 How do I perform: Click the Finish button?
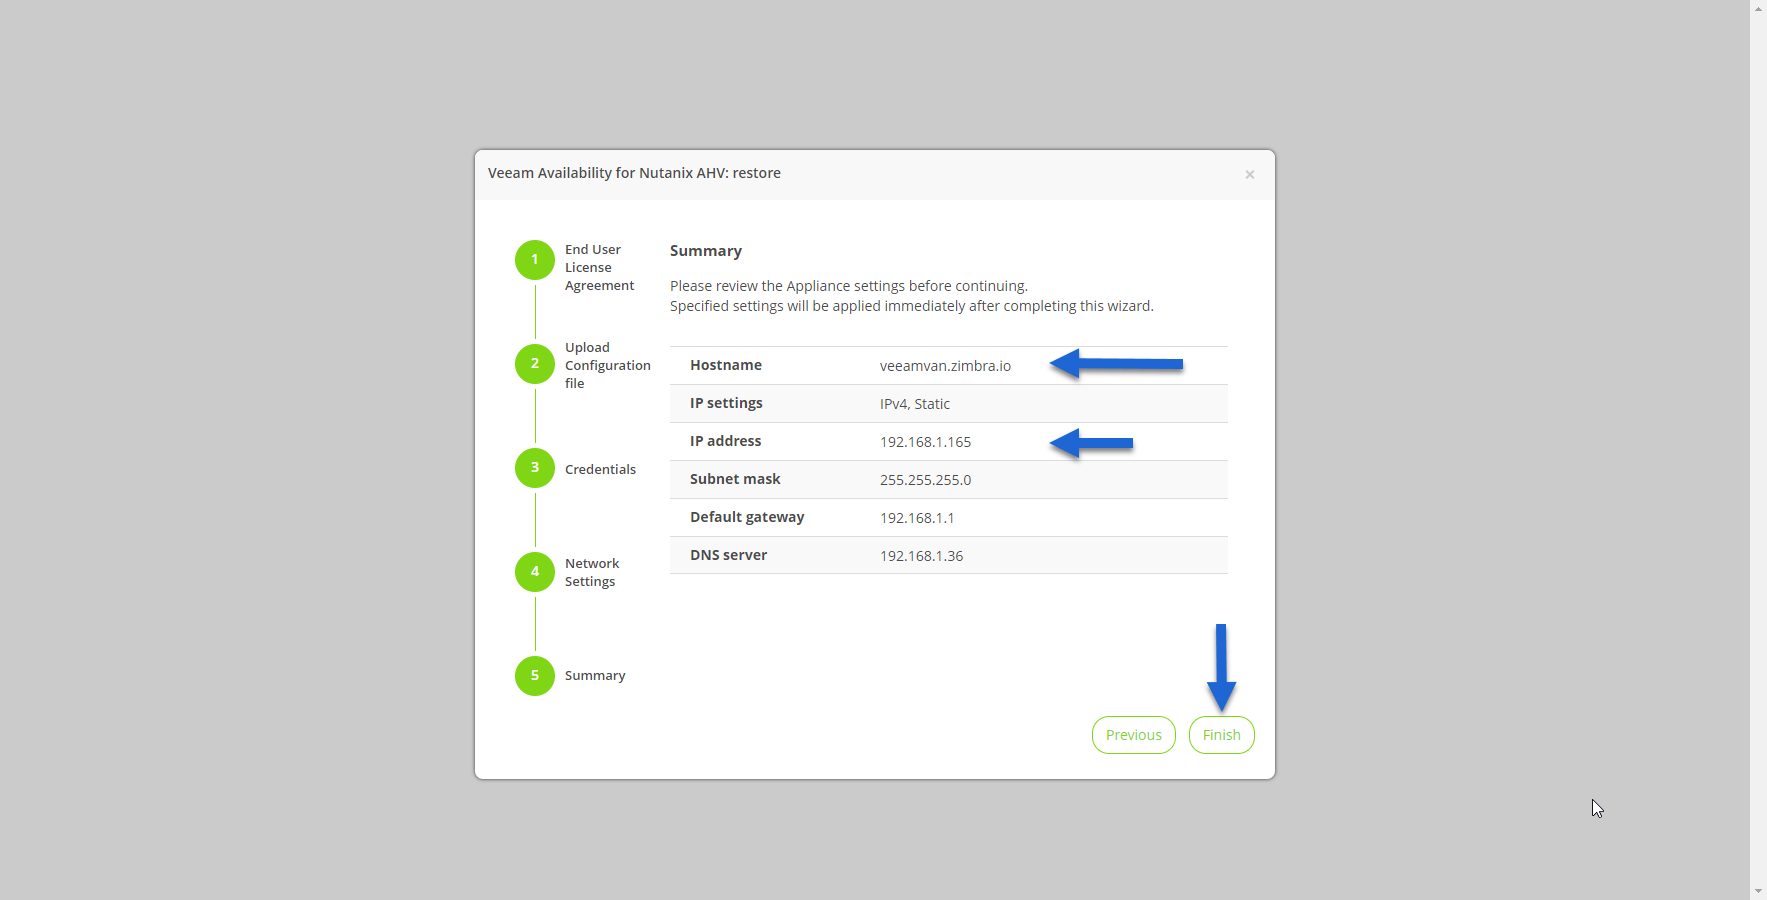point(1221,735)
